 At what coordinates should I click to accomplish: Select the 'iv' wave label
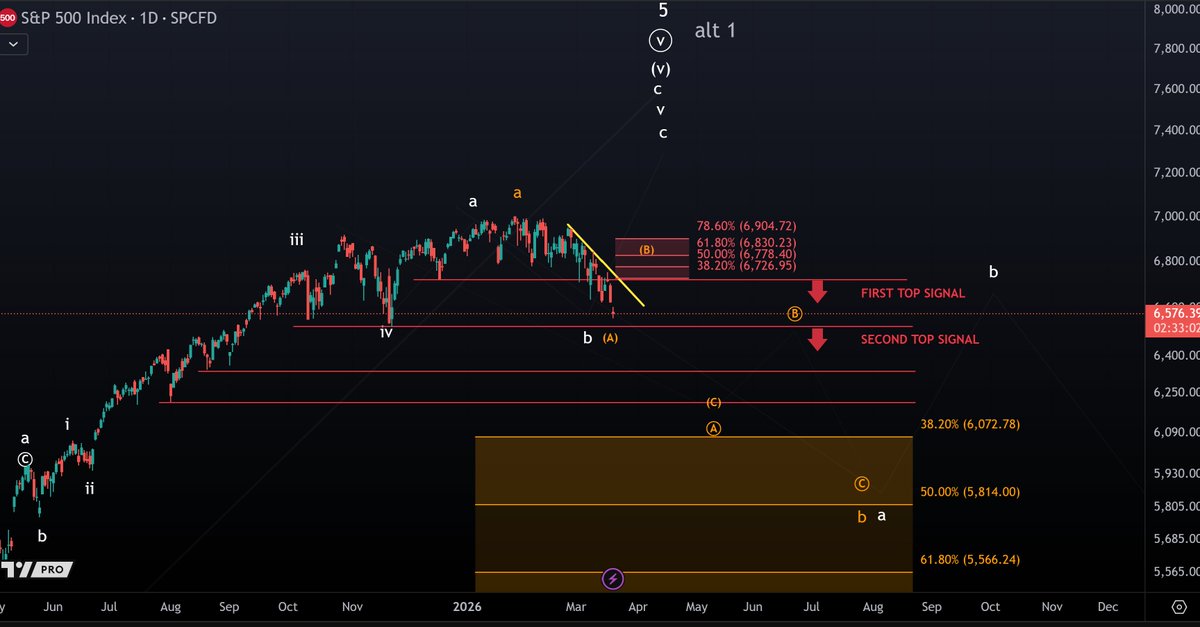tap(386, 332)
